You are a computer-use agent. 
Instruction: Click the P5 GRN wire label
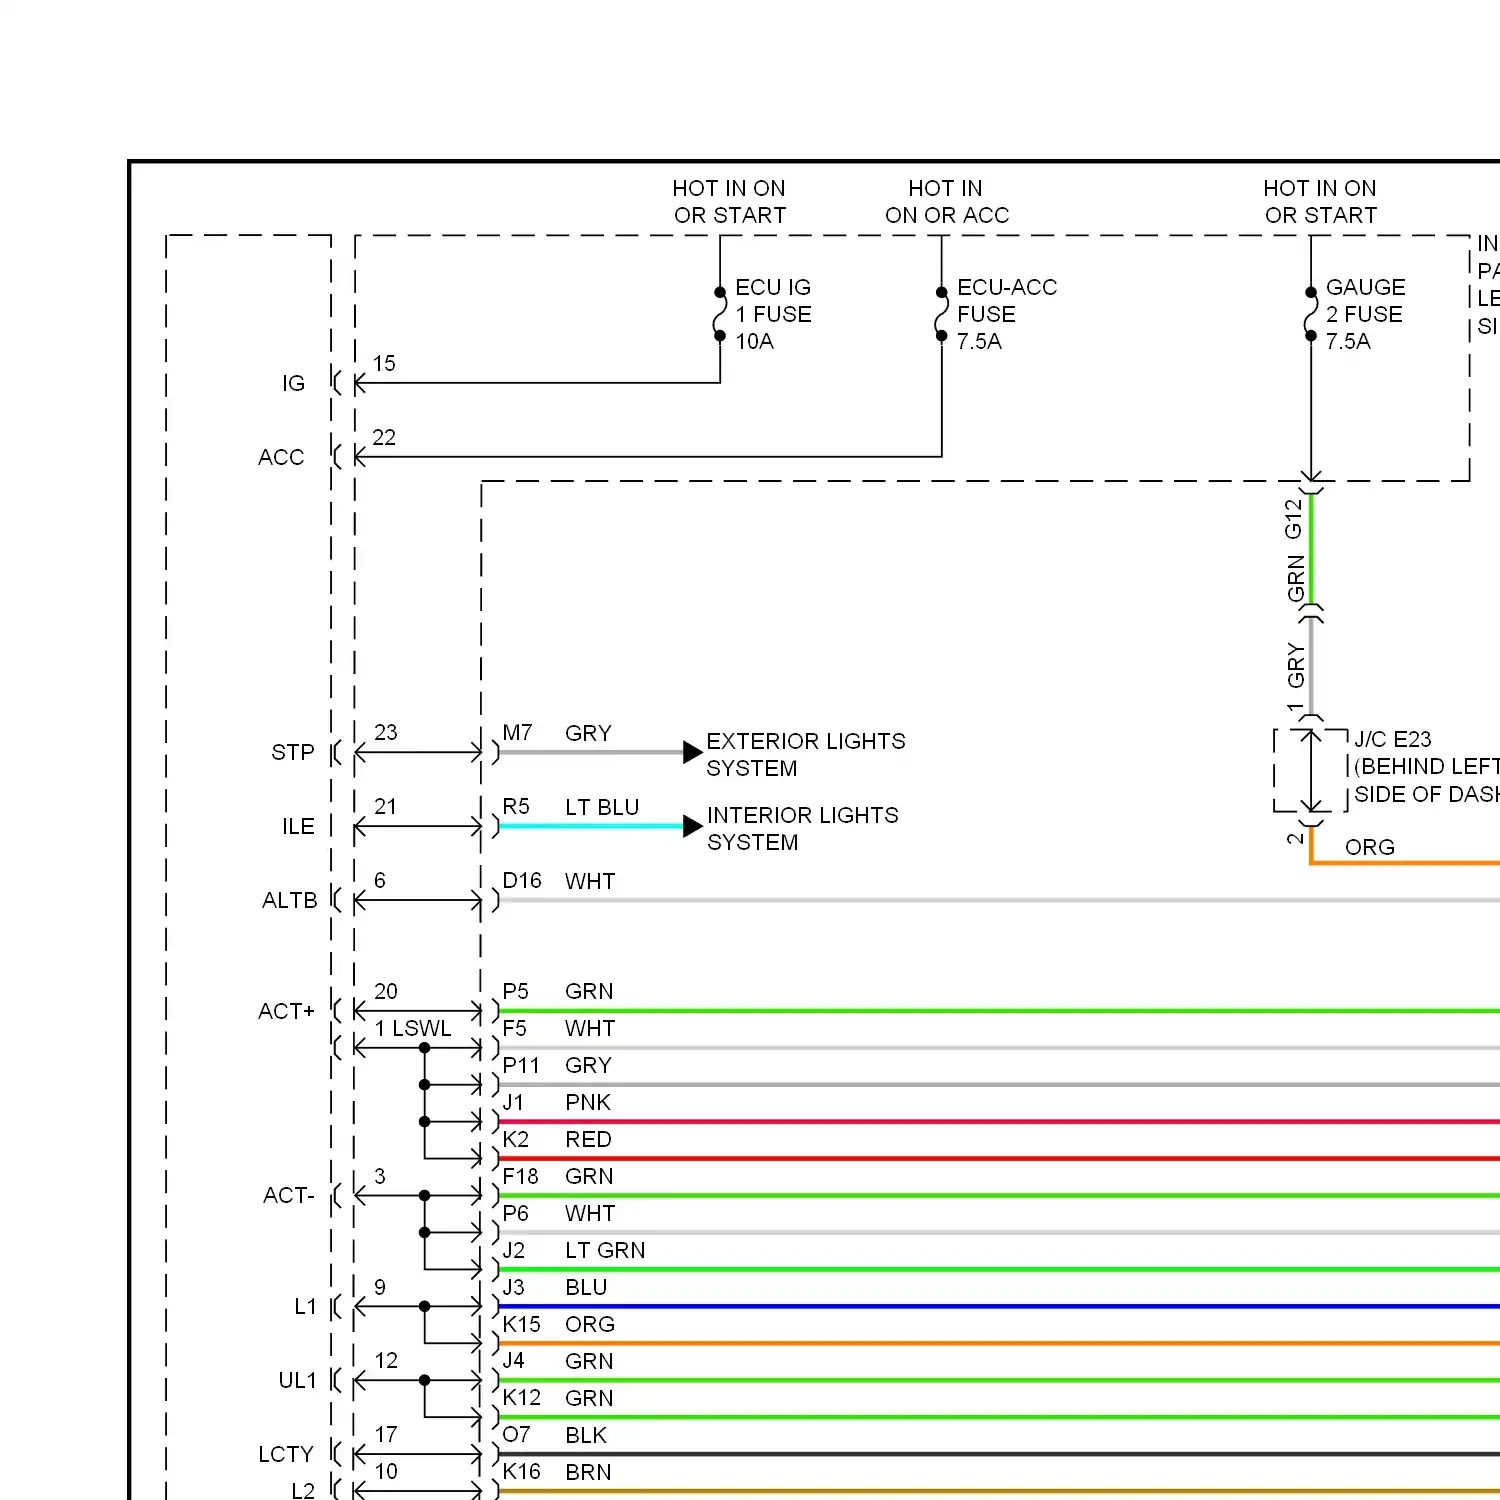click(x=558, y=991)
